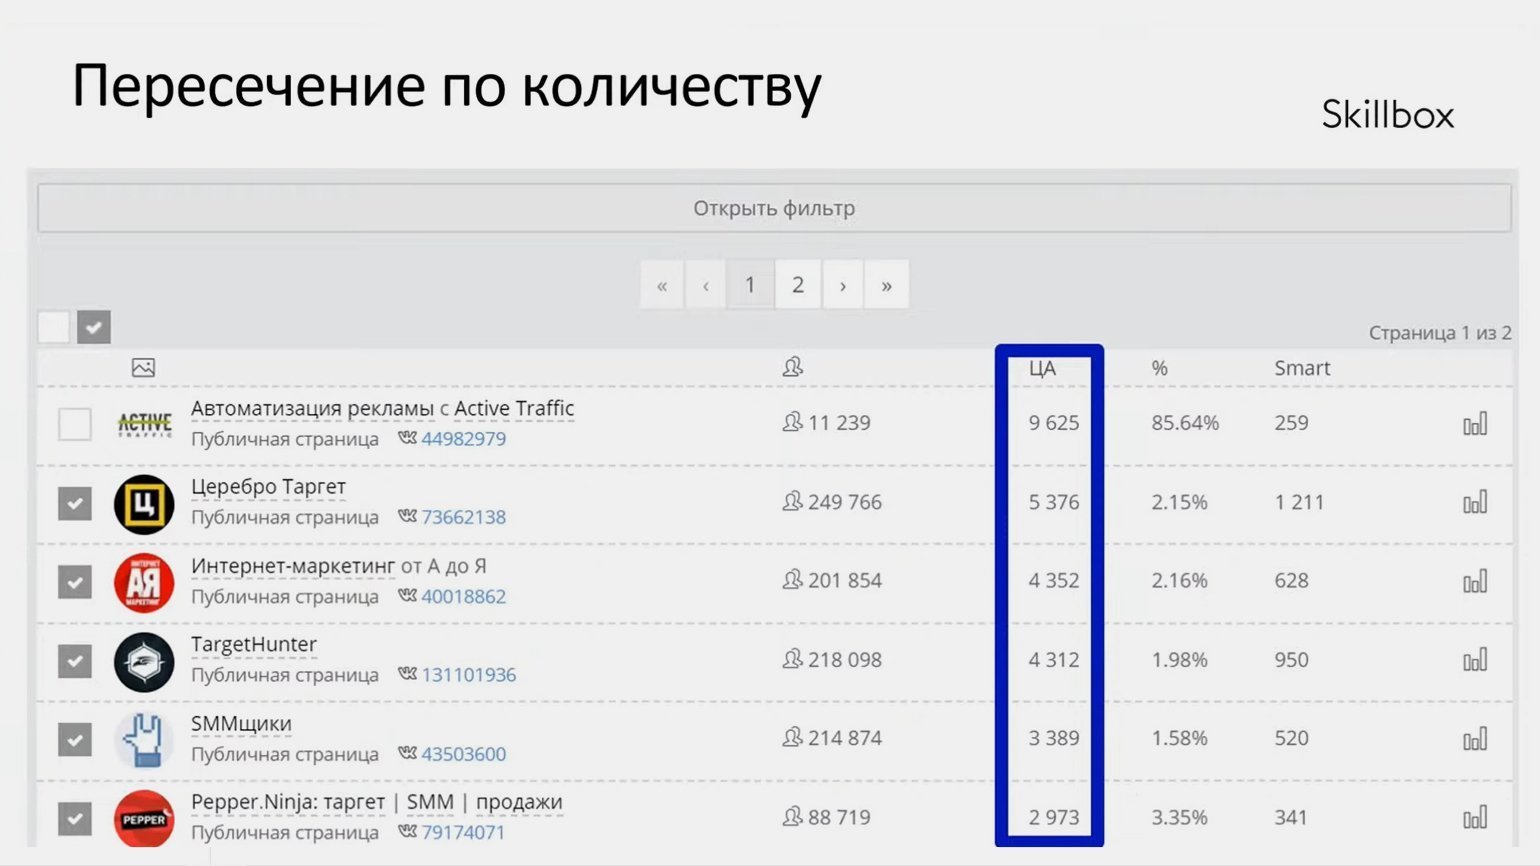
Task: Click VK icon next to 73662138
Action: tap(407, 516)
